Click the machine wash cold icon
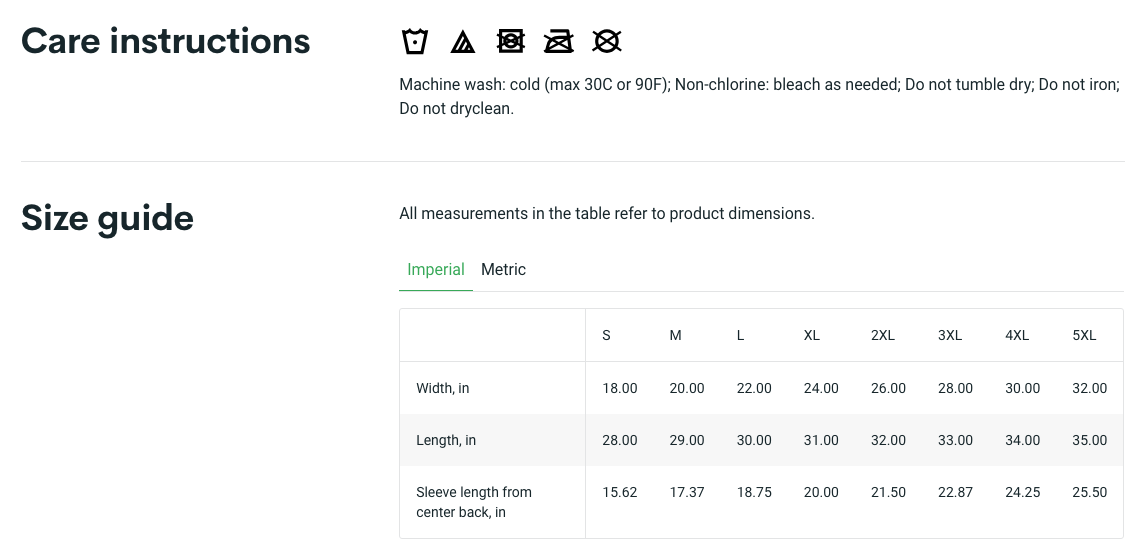This screenshot has height=557, width=1143. click(x=415, y=41)
